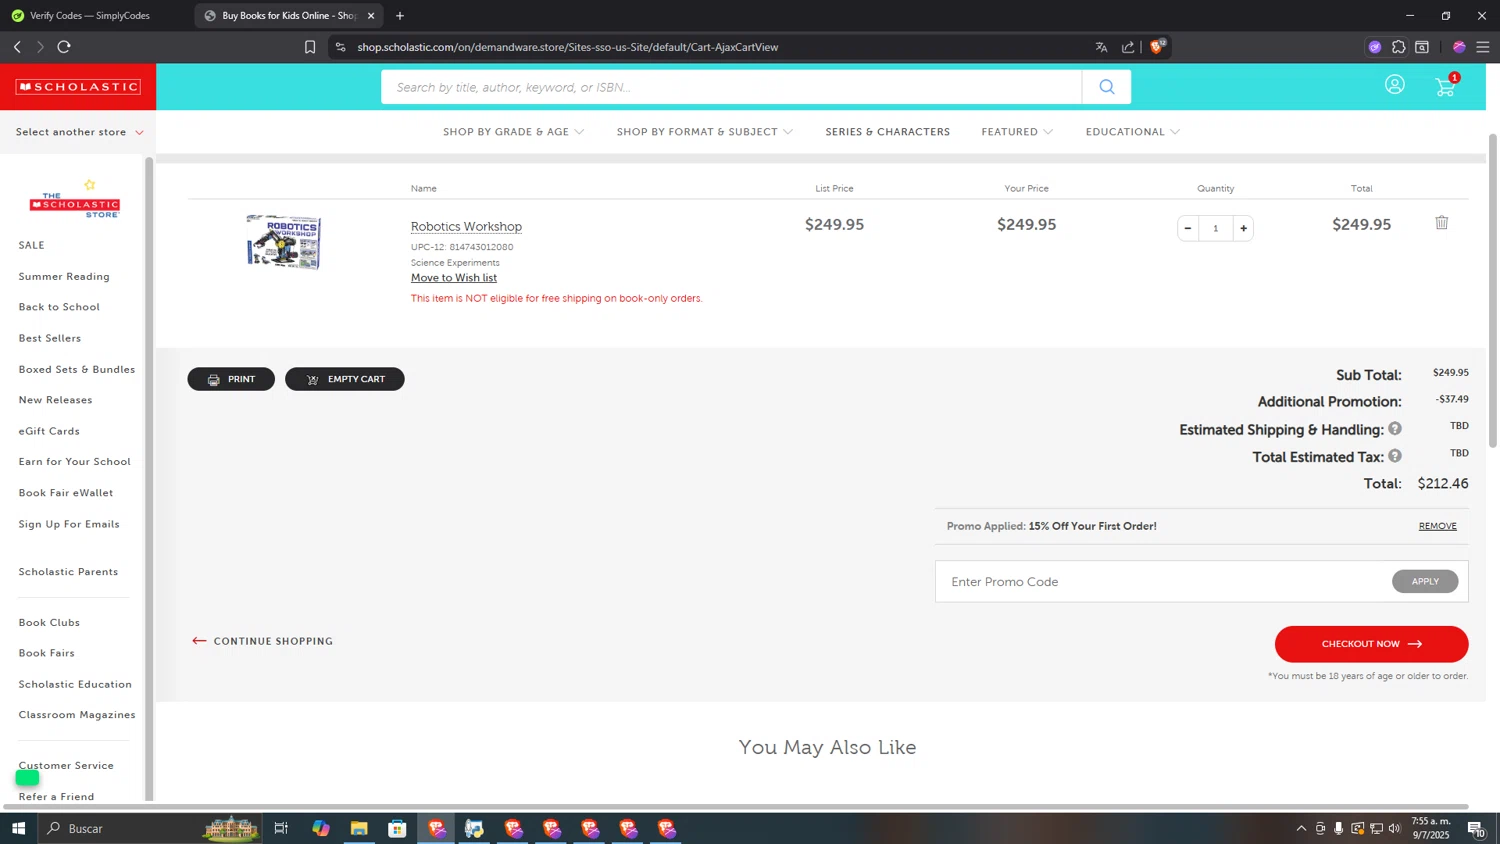This screenshot has height=844, width=1500.
Task: Decrease quantity with minus button
Action: (1188, 228)
